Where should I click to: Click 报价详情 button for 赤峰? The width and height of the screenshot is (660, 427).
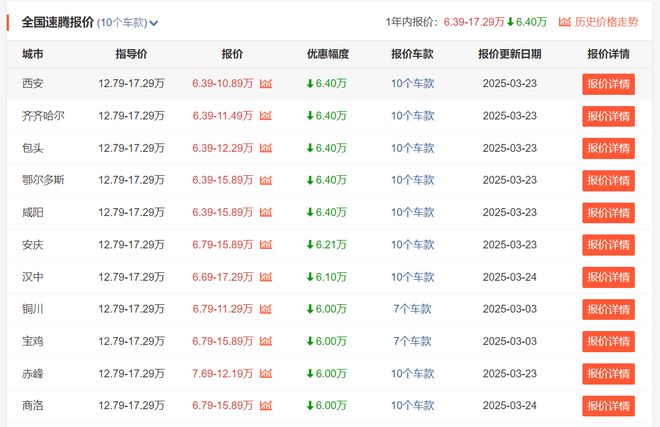(x=608, y=374)
